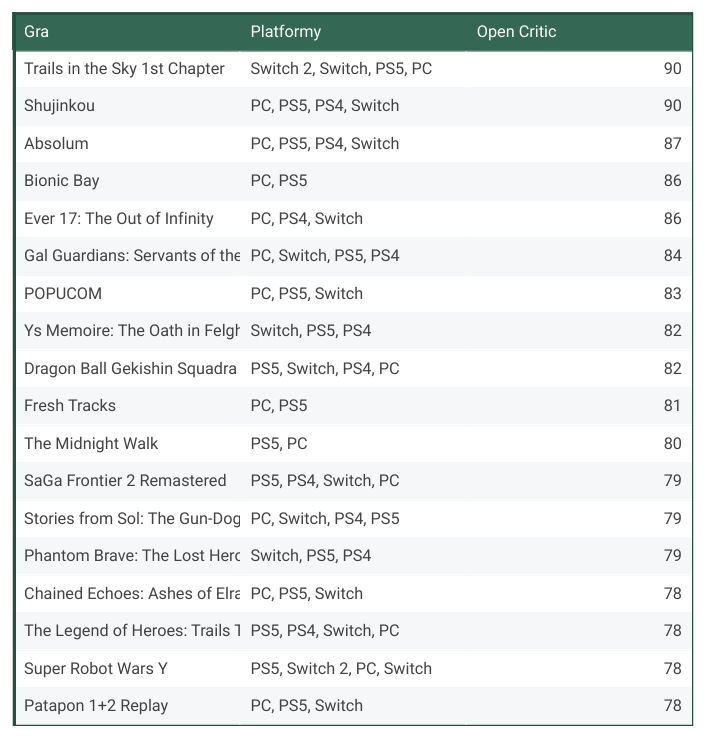Image resolution: width=714 pixels, height=748 pixels.
Task: Click the POPUCOM game title
Action: tap(63, 294)
